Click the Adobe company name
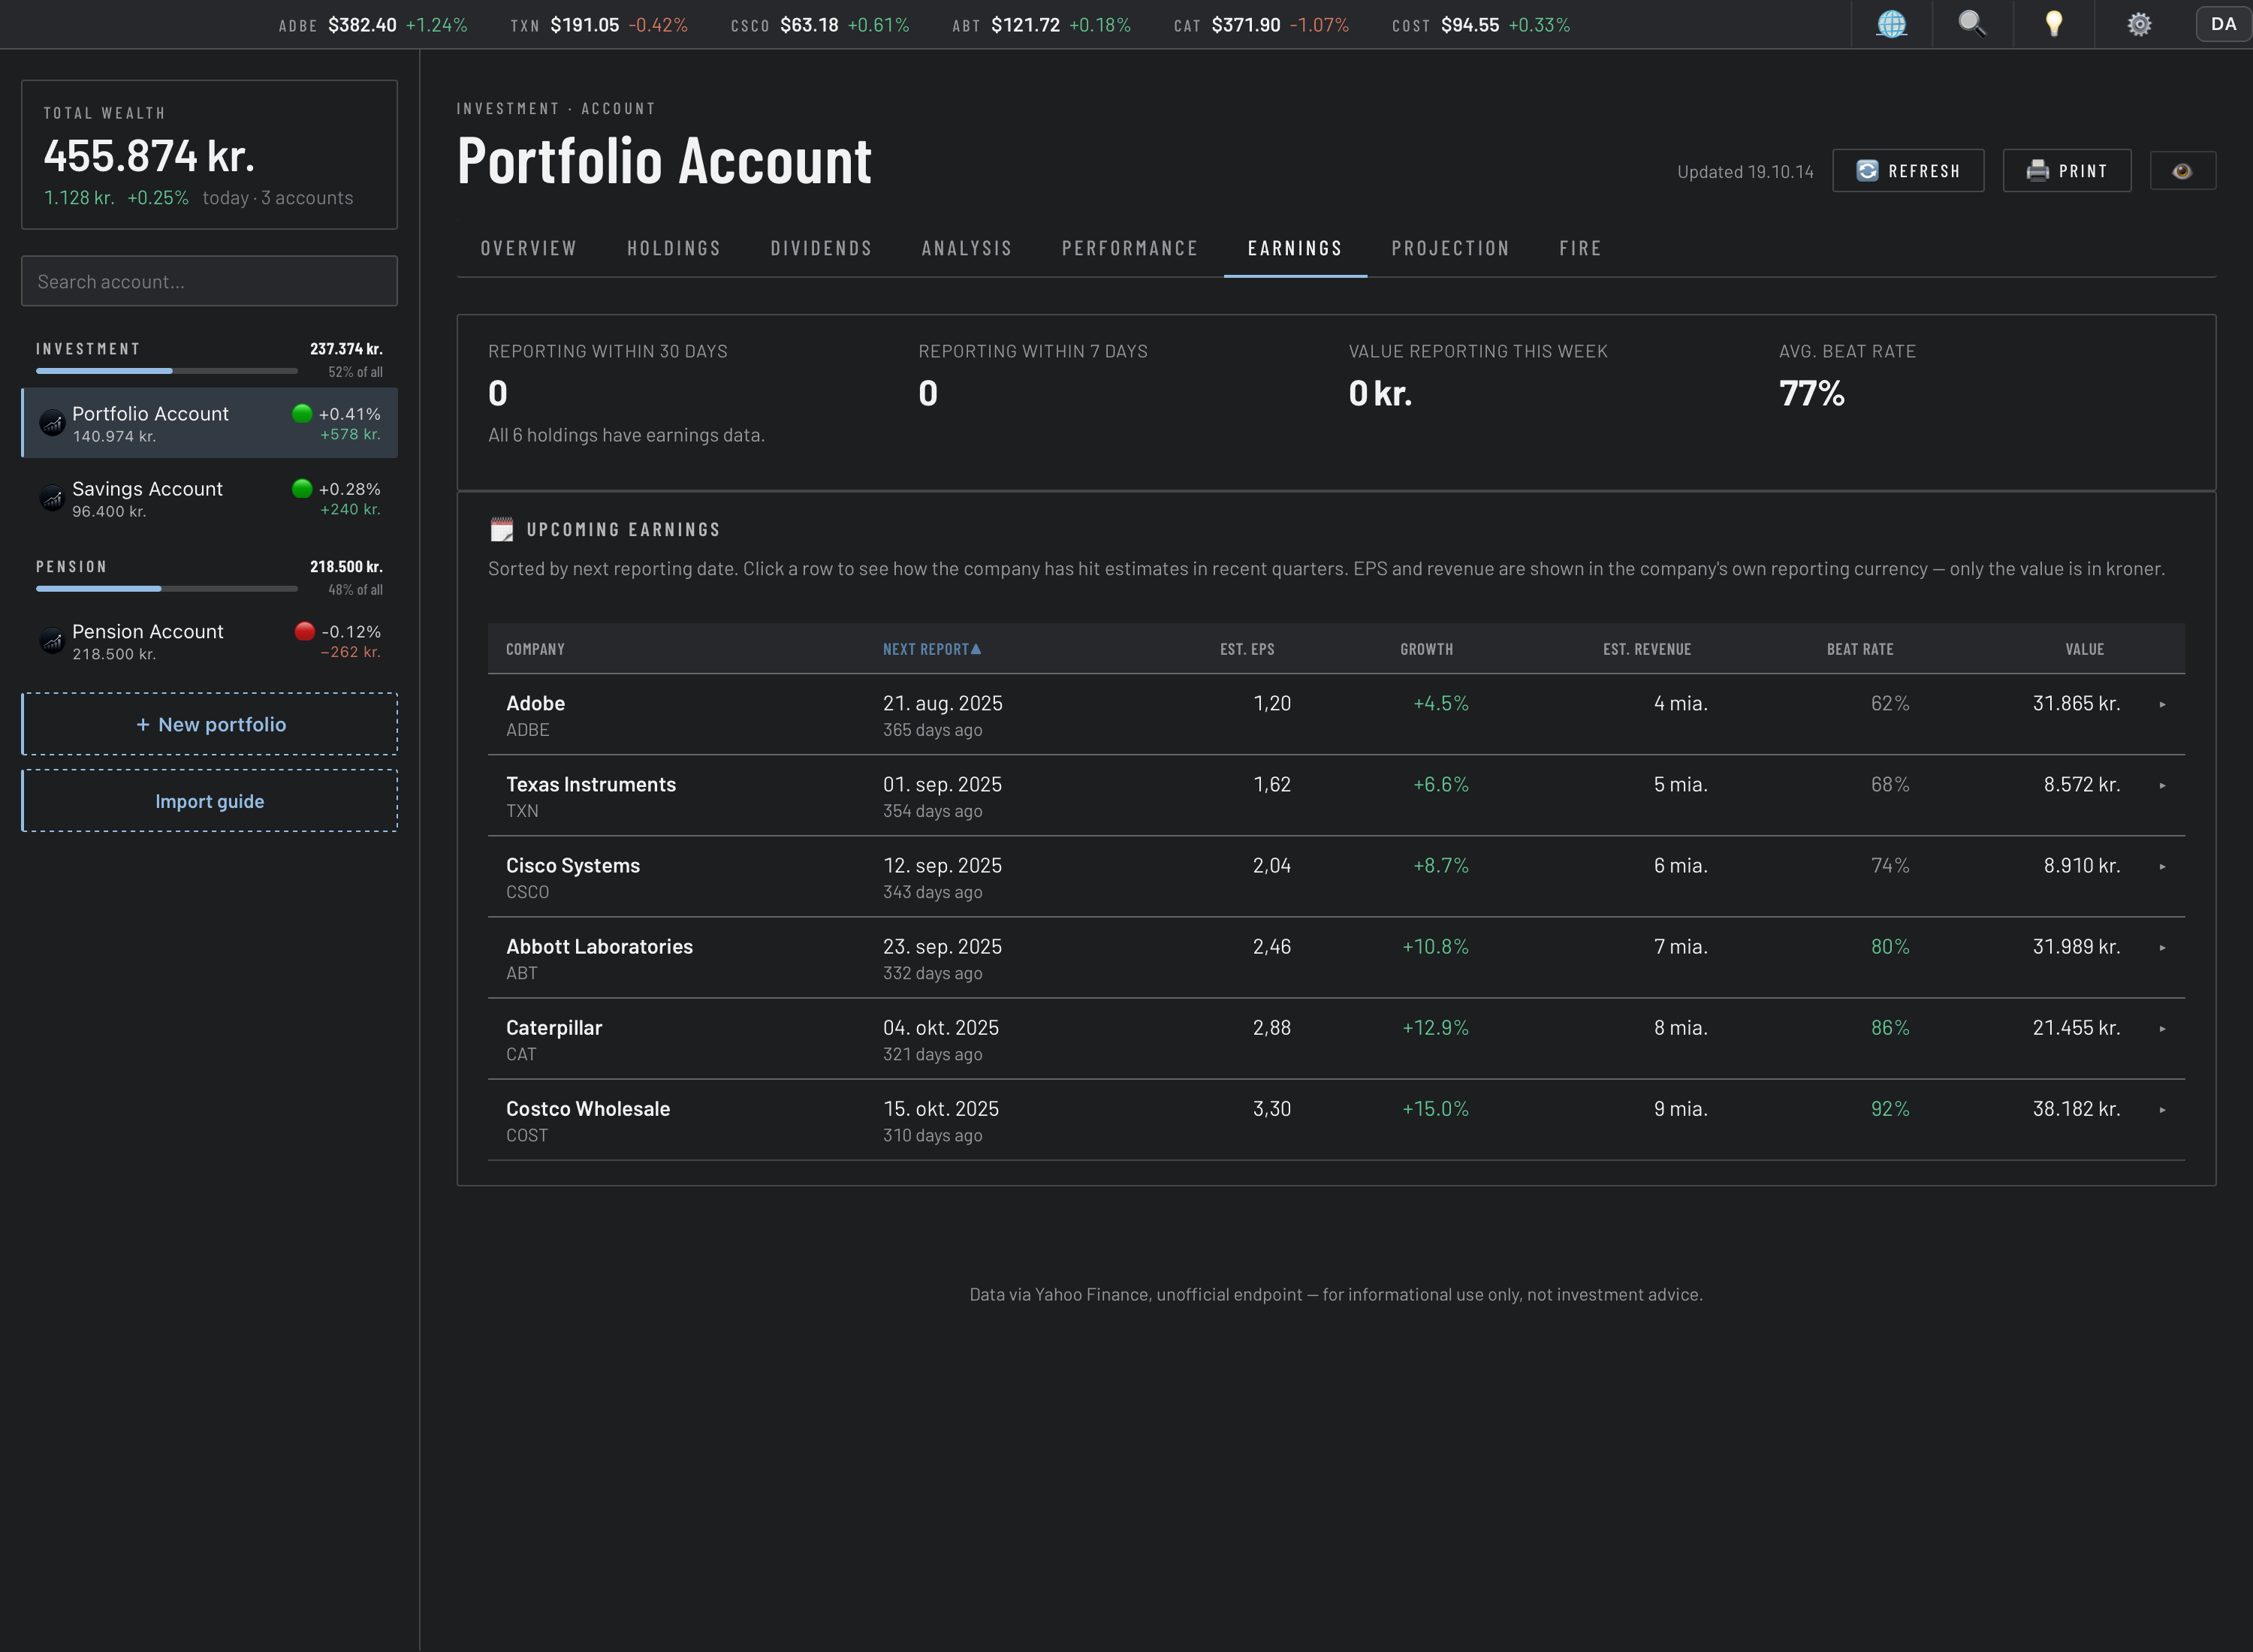Viewport: 2253px width, 1652px height. [x=535, y=703]
